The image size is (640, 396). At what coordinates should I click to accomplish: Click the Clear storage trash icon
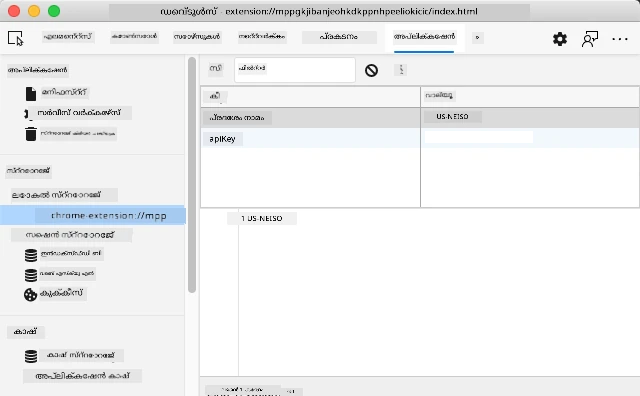(x=31, y=134)
